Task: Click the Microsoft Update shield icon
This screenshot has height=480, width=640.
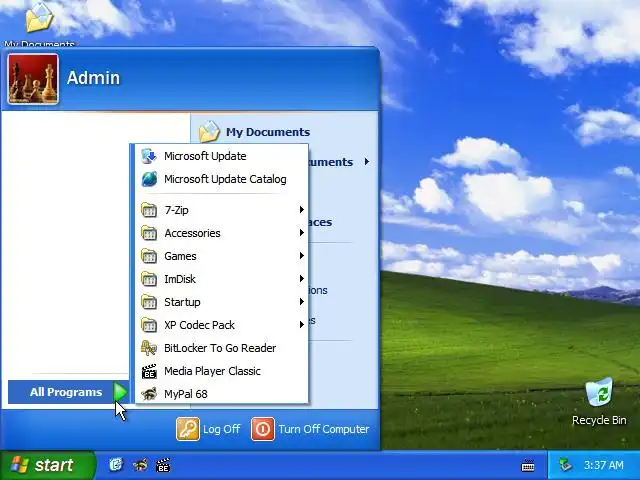Action: [149, 156]
